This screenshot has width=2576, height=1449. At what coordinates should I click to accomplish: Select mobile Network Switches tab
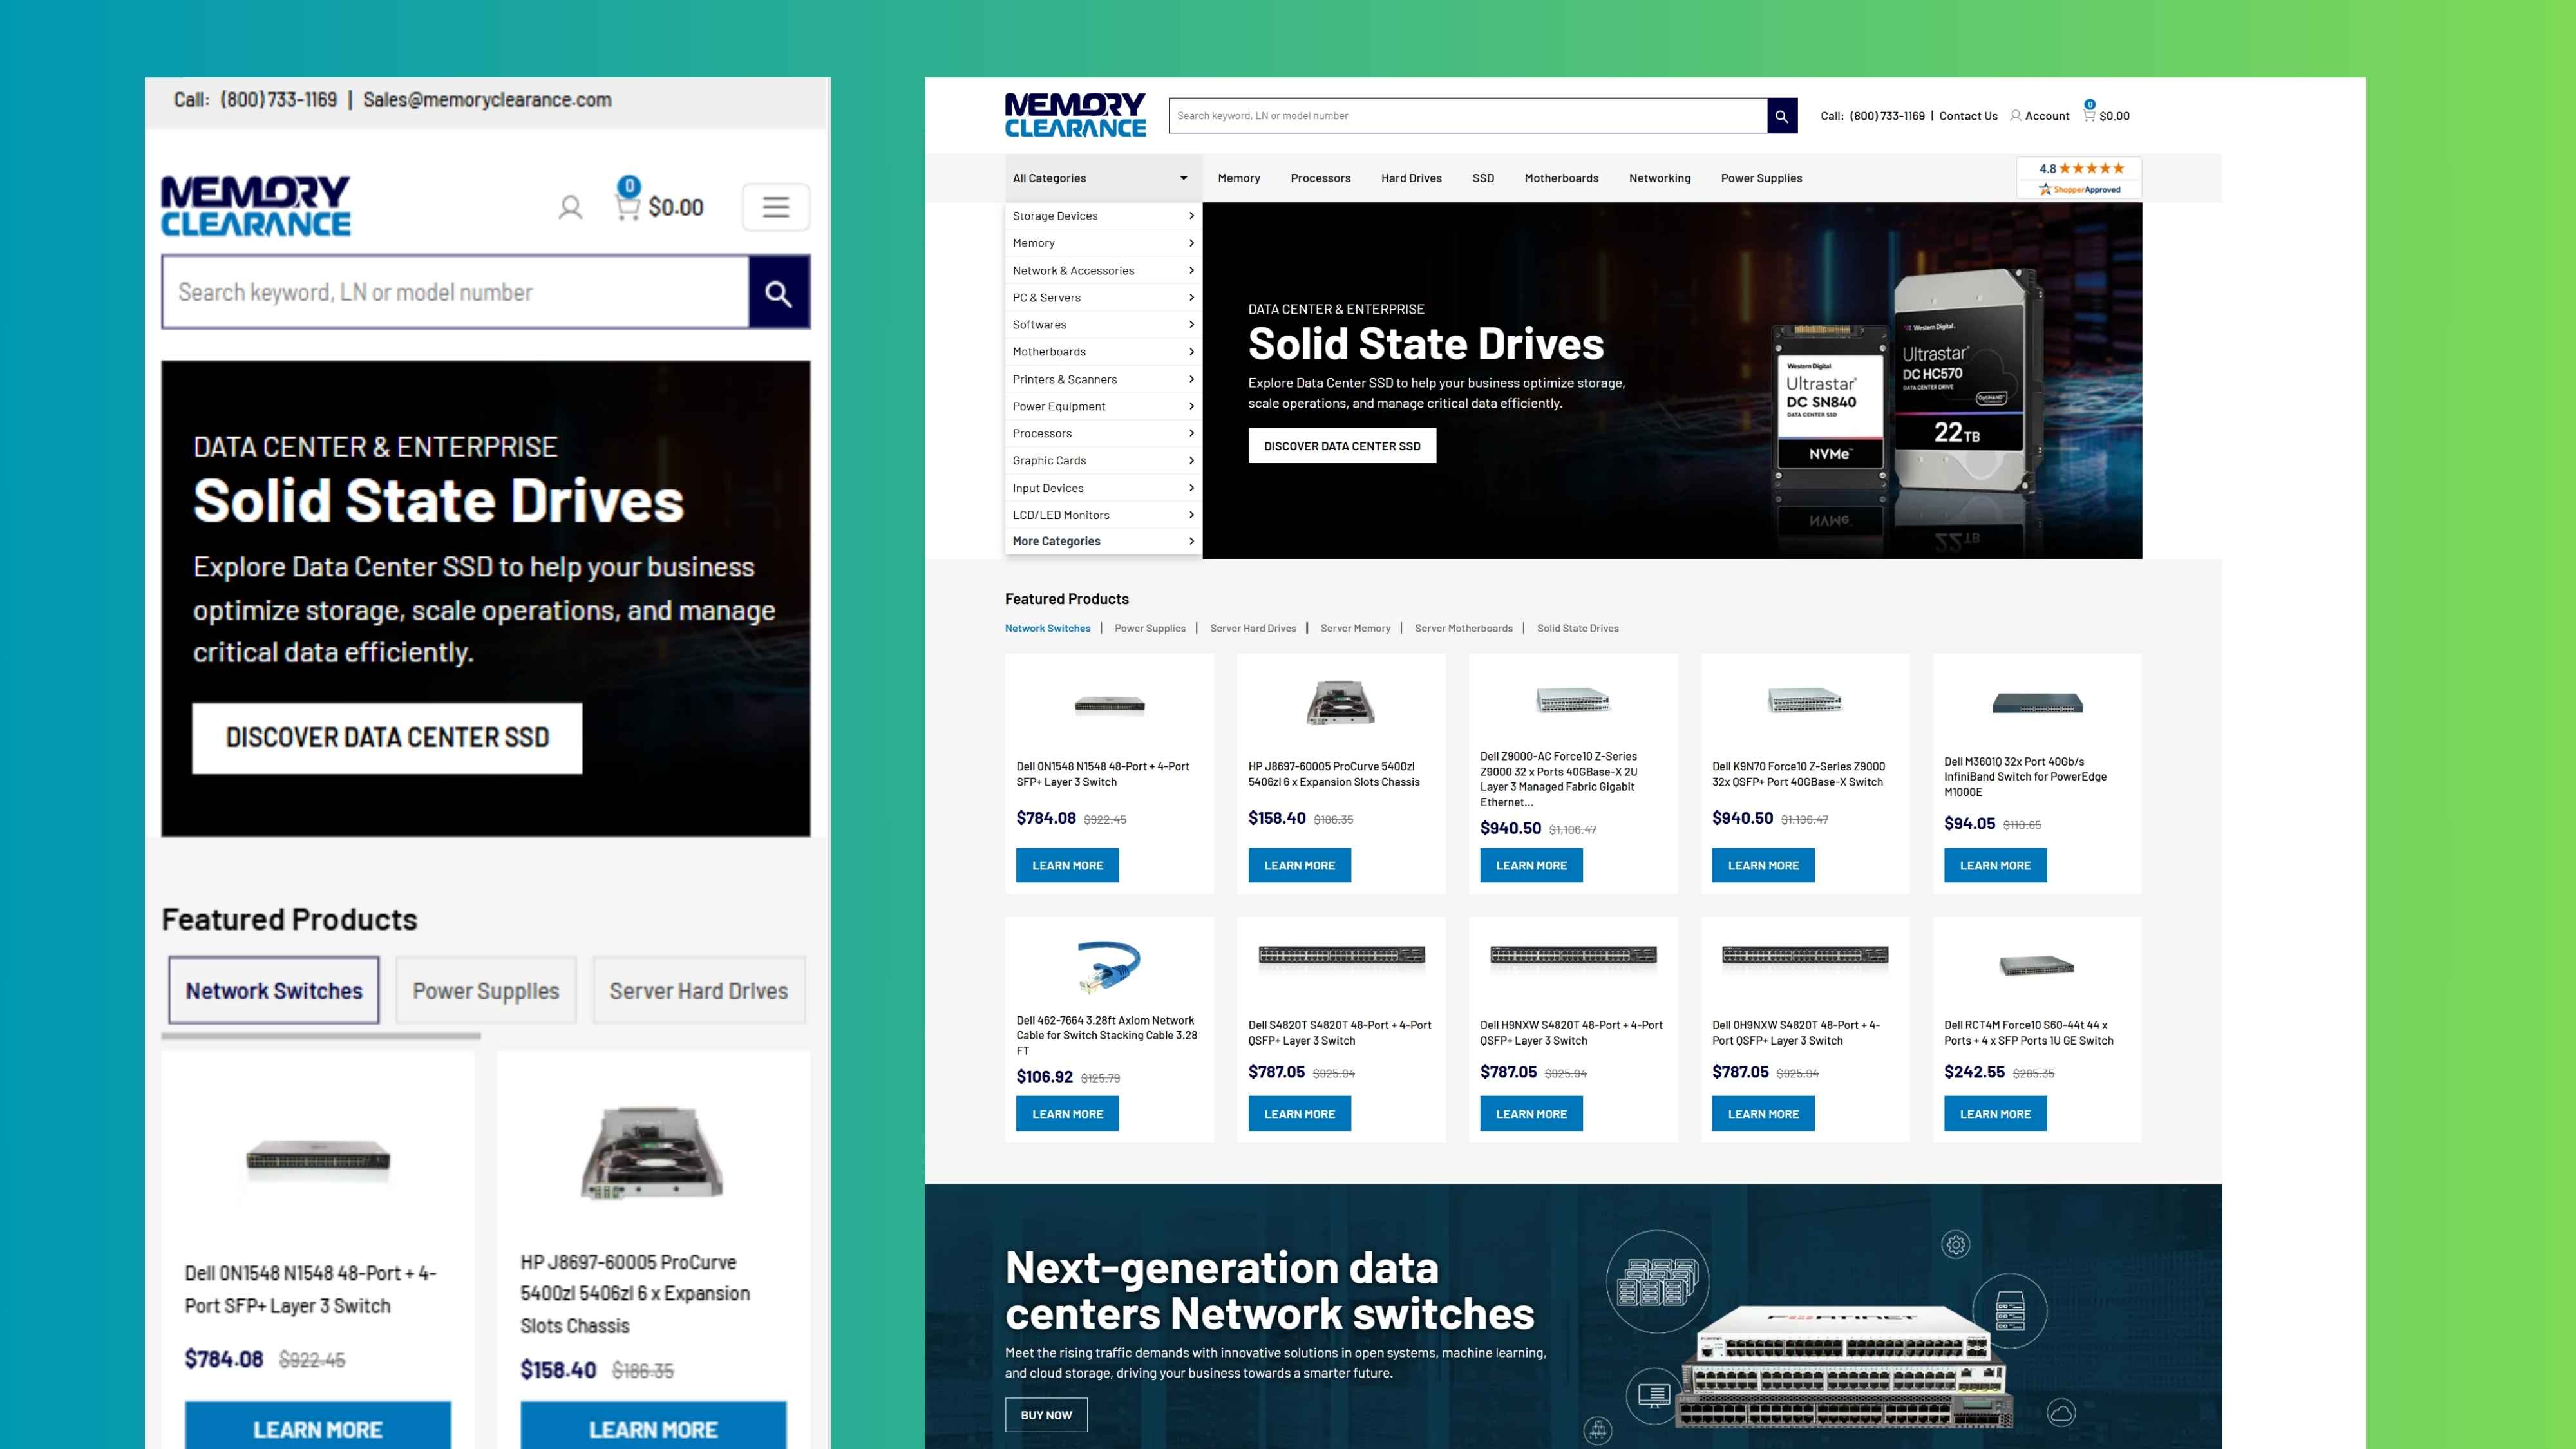(x=274, y=990)
